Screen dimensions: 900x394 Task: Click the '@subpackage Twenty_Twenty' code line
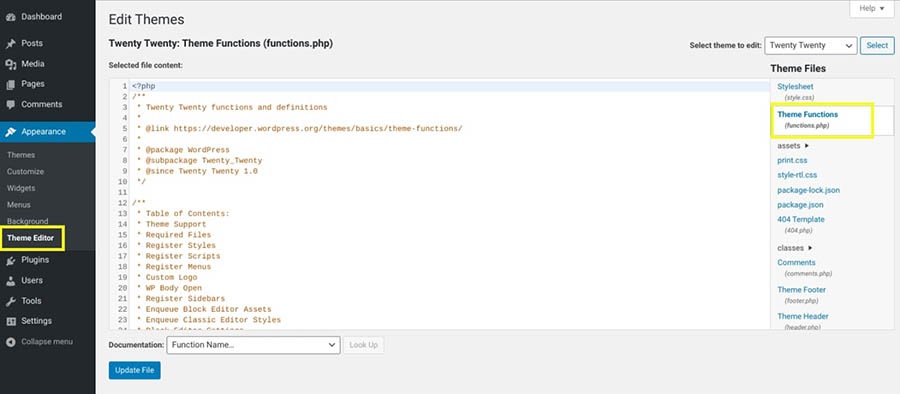[x=199, y=161]
